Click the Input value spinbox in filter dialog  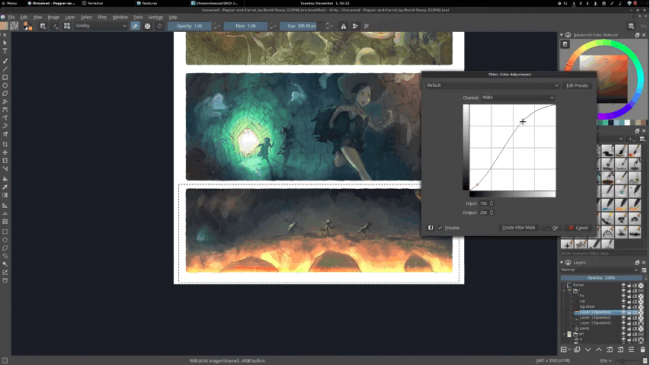pos(486,204)
